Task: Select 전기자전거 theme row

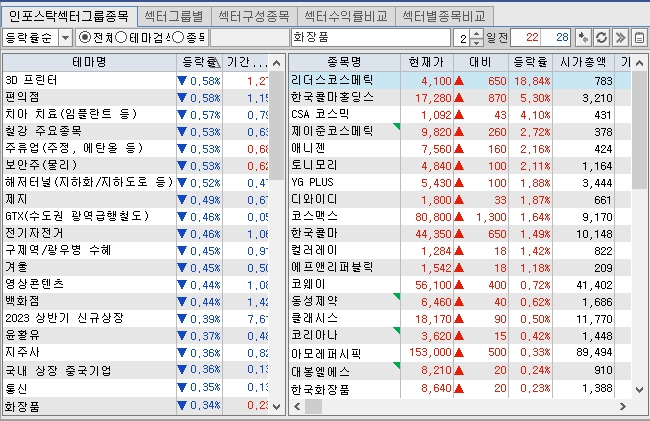Action: point(136,233)
